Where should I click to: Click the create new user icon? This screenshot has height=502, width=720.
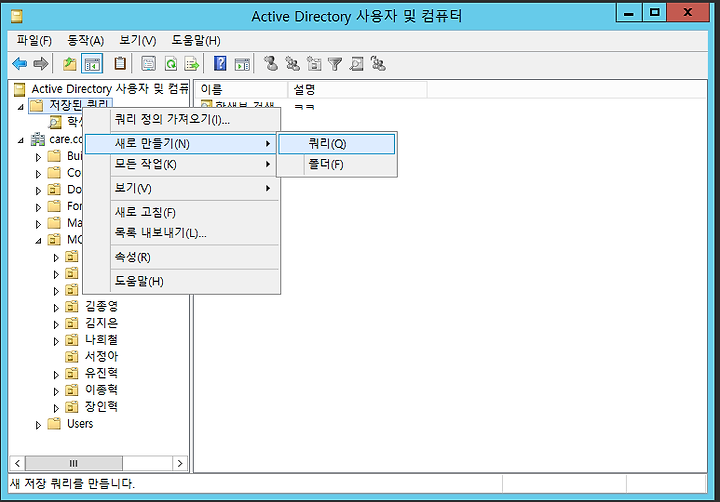click(x=271, y=63)
